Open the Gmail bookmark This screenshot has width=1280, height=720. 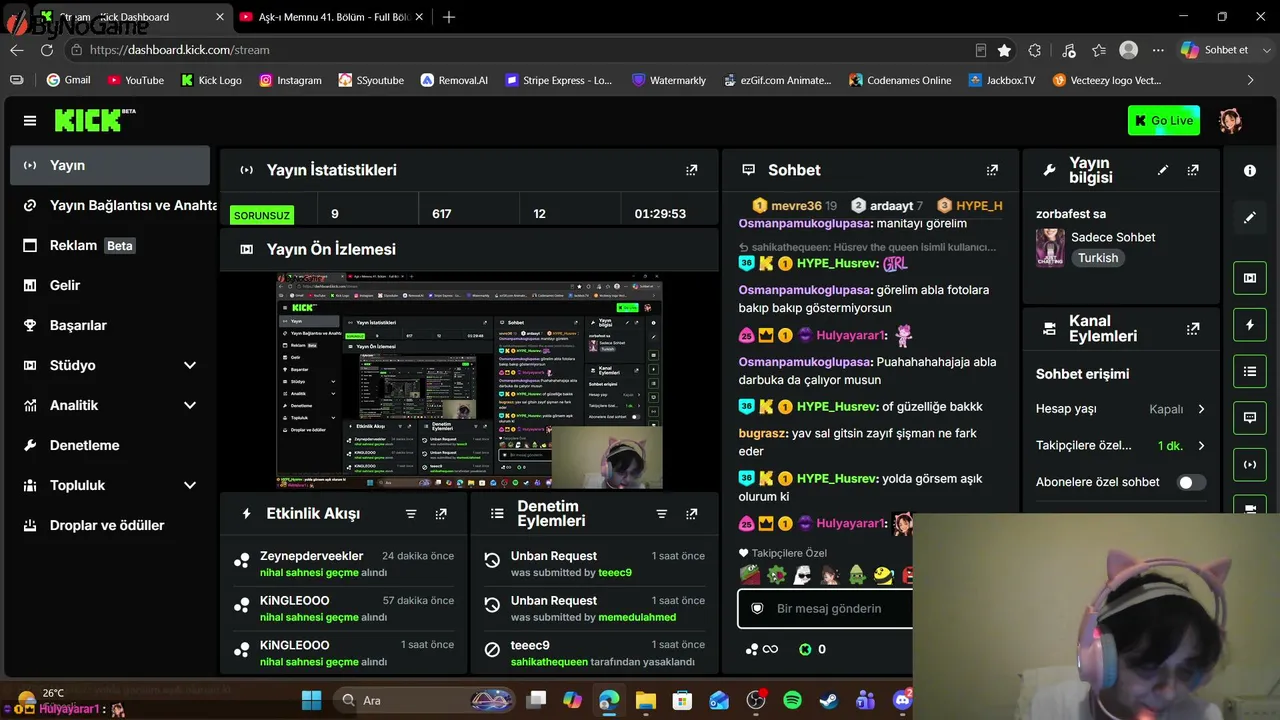tap(68, 80)
